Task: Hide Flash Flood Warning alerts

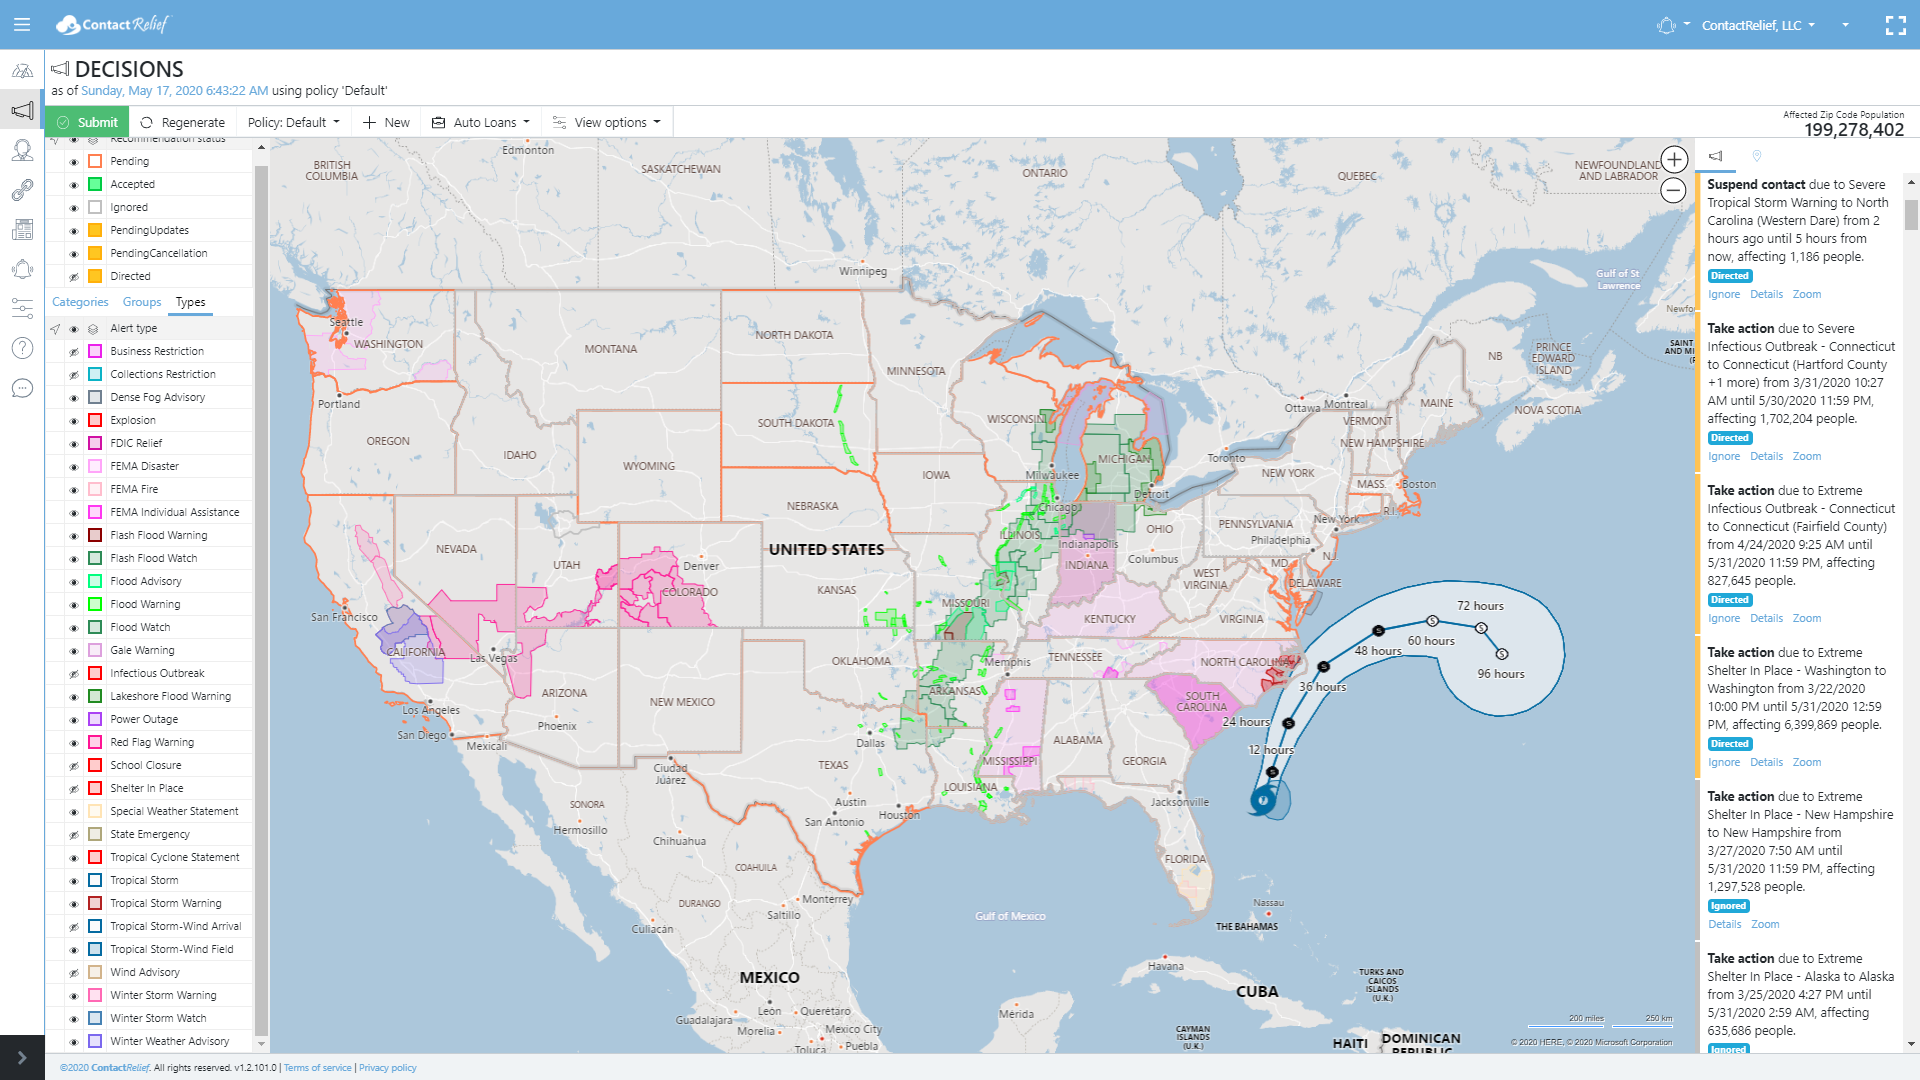Action: pos(73,536)
